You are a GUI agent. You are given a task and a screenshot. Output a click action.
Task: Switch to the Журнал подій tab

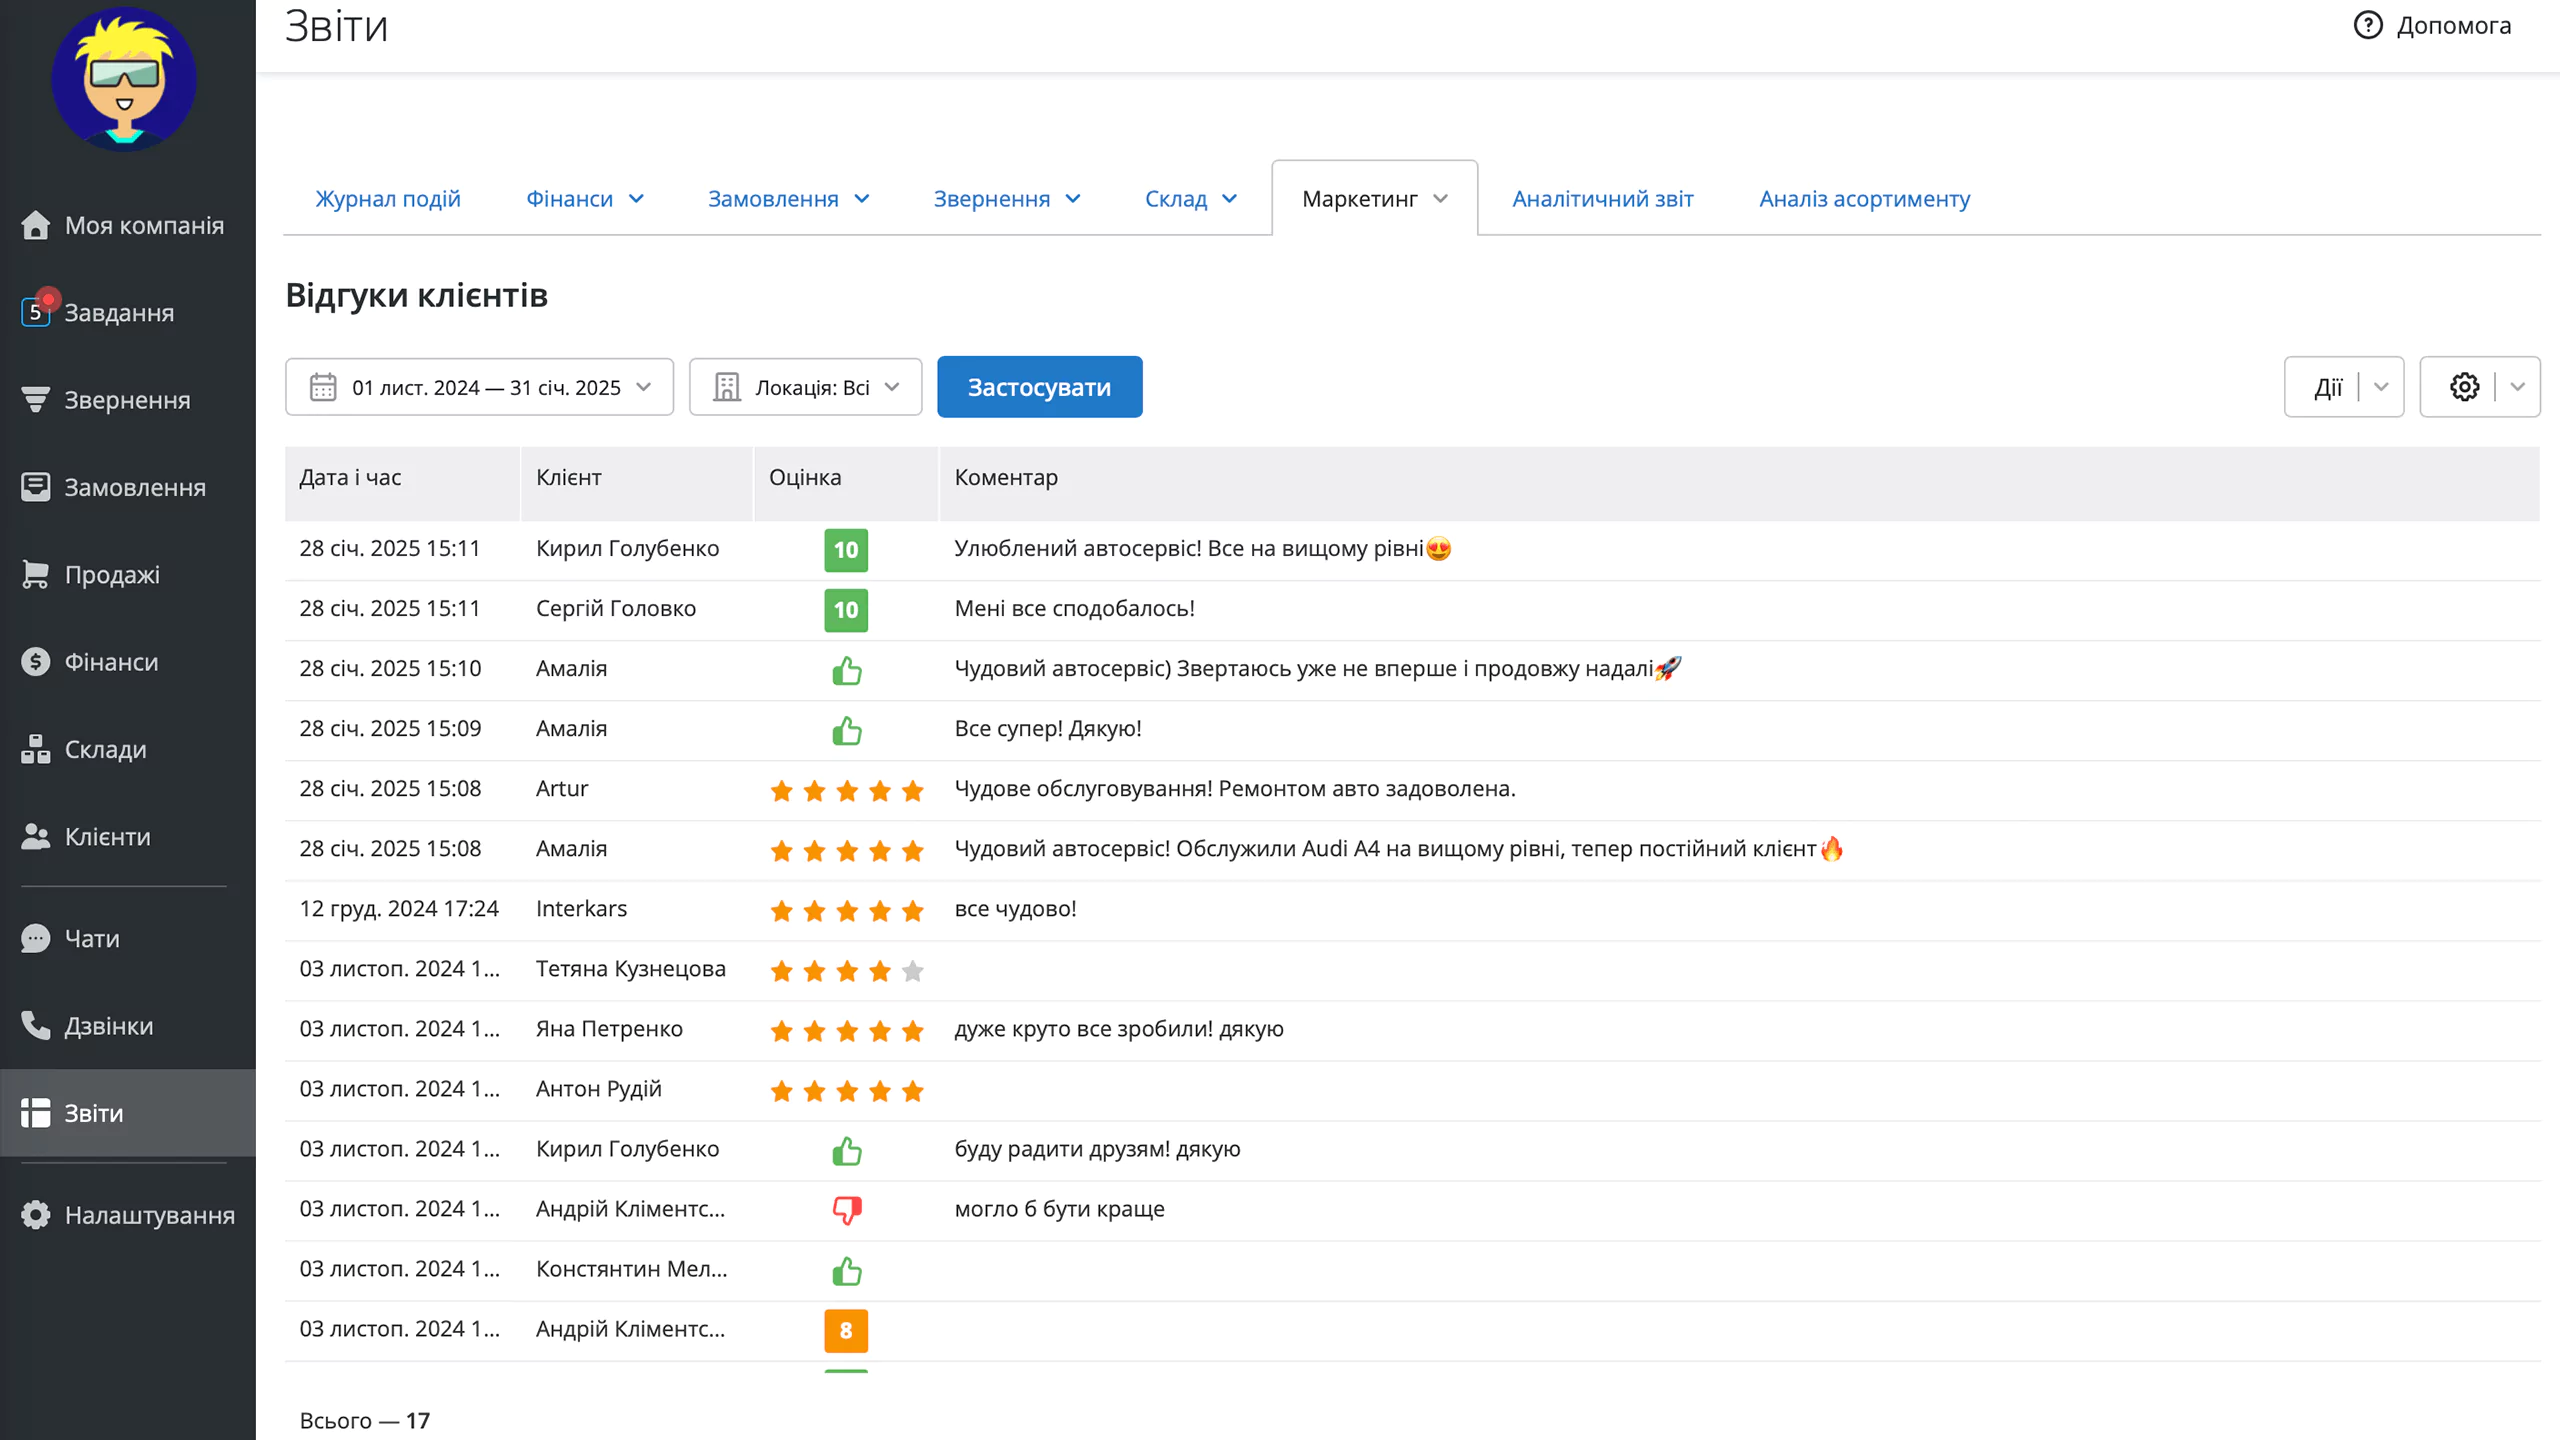(x=388, y=199)
